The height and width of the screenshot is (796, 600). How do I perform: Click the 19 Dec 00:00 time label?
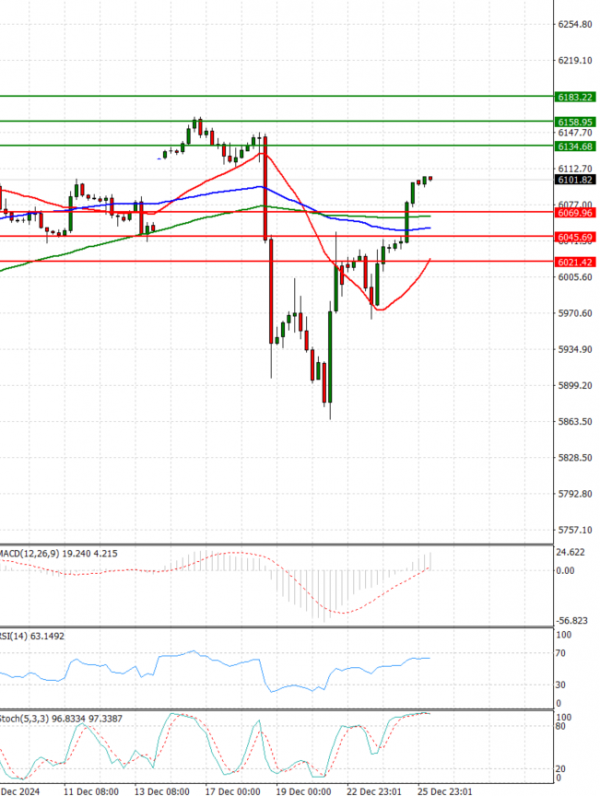pos(303,791)
